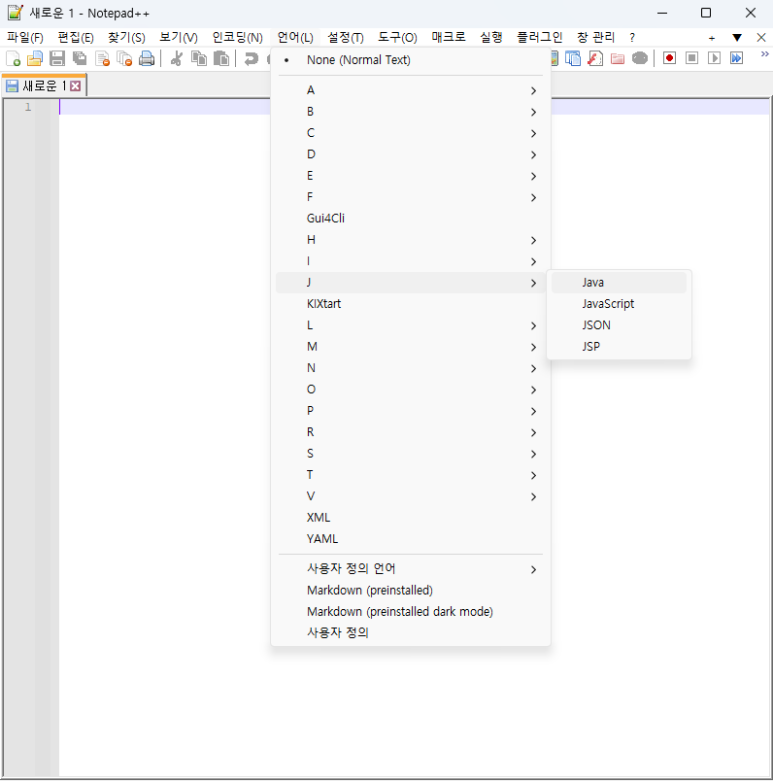773x781 pixels.
Task: Click the Print toolbar icon
Action: pos(146,59)
